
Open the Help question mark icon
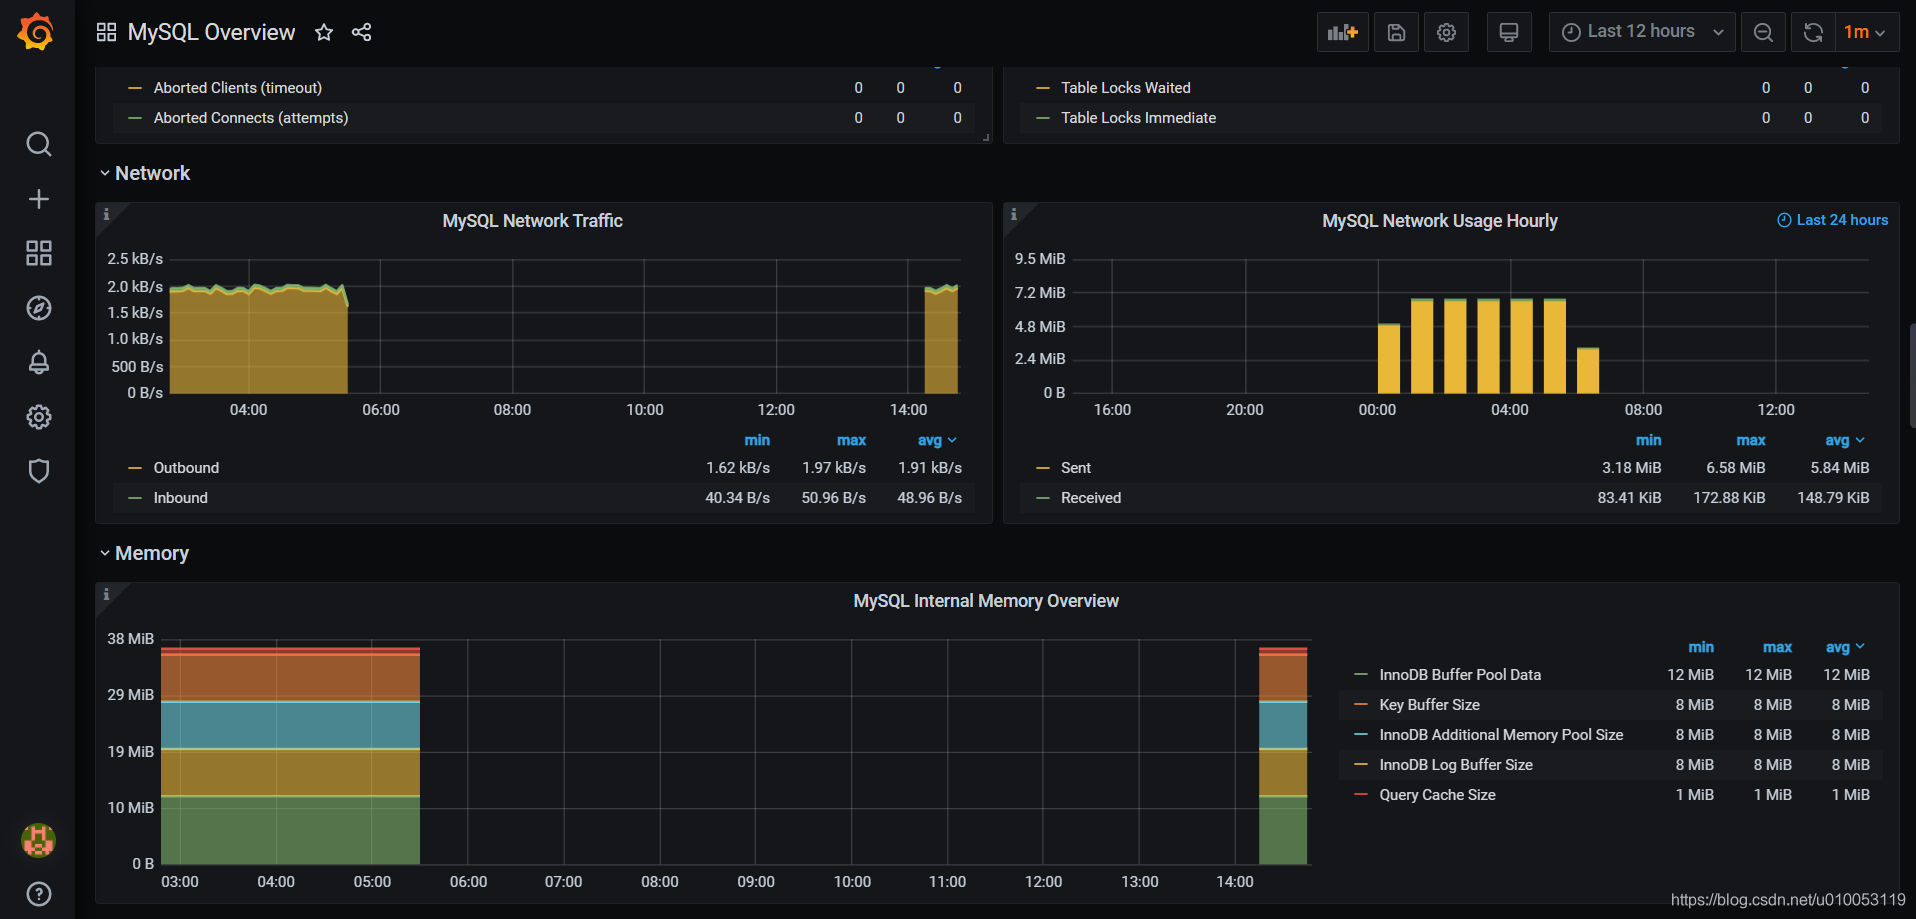[38, 894]
